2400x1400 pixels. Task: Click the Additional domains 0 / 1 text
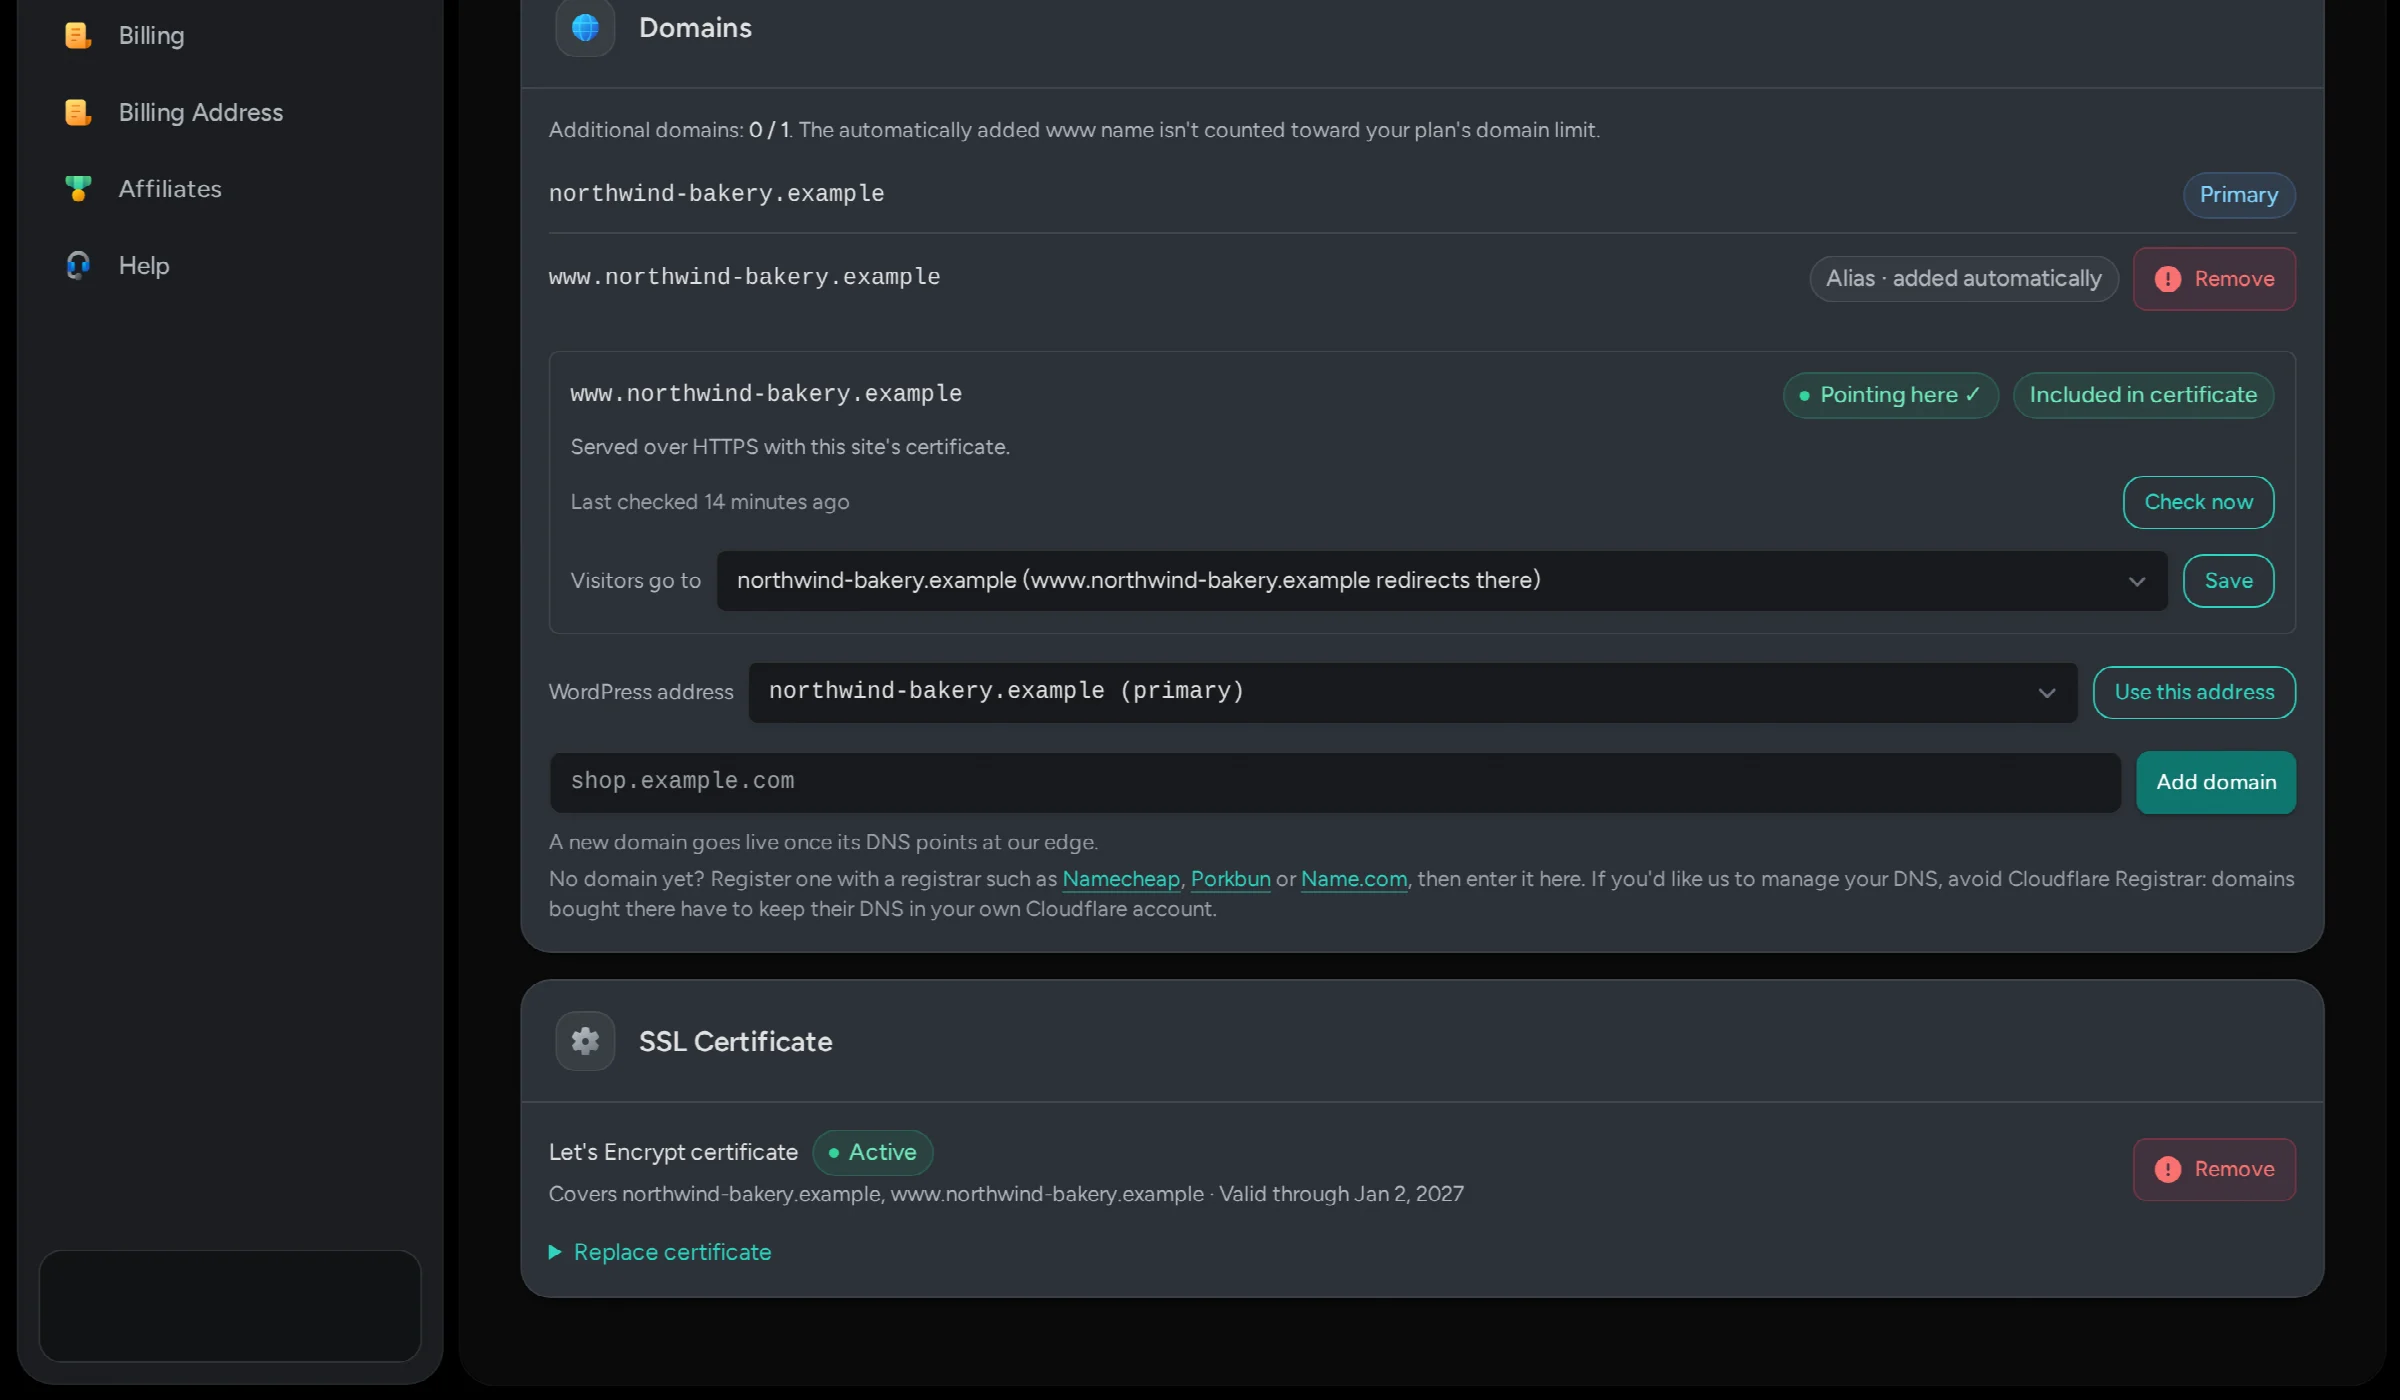pos(668,130)
